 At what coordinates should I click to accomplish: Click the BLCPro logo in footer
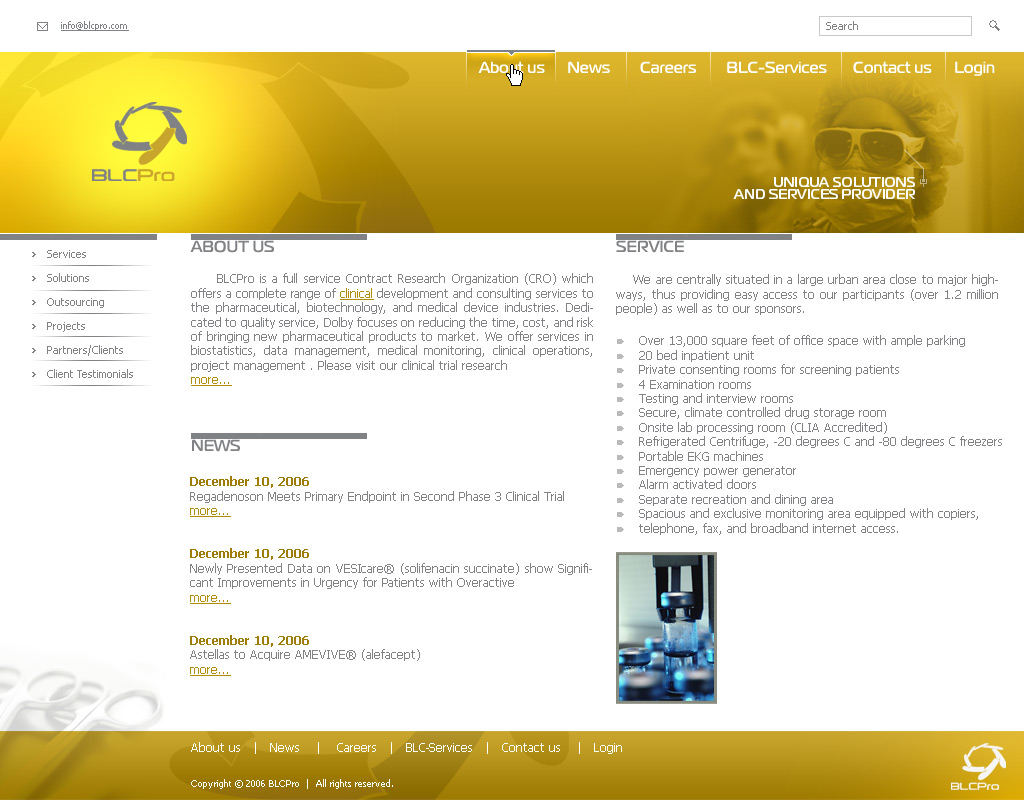[978, 767]
